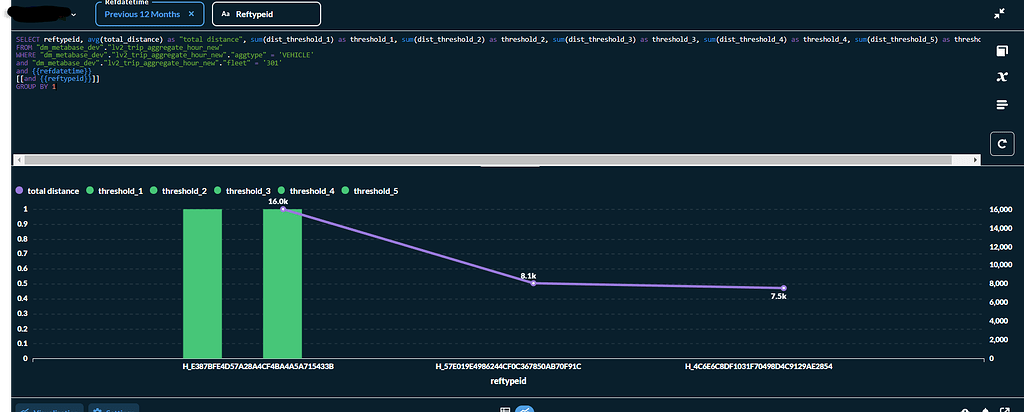Run the query with the refresh button
This screenshot has width=1024, height=412.
coord(1002,144)
